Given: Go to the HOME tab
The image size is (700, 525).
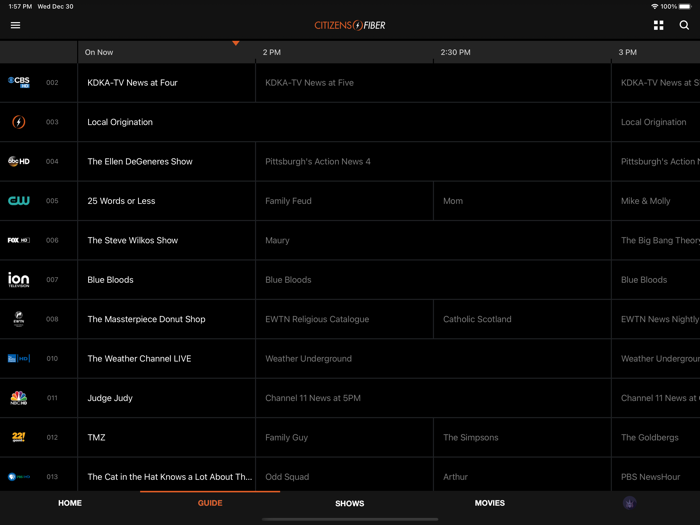Looking at the screenshot, I should pos(70,503).
